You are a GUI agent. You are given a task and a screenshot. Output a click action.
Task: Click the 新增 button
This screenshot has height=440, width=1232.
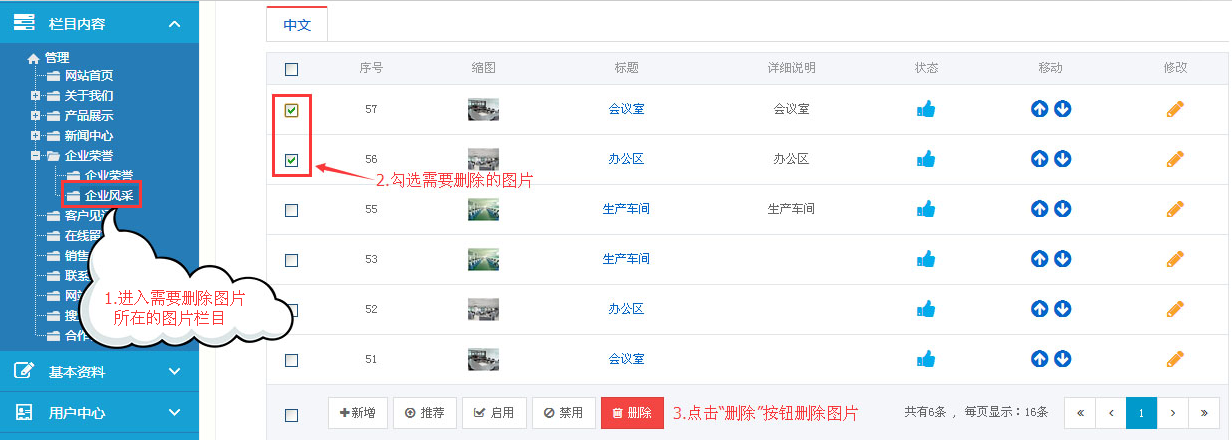click(357, 413)
